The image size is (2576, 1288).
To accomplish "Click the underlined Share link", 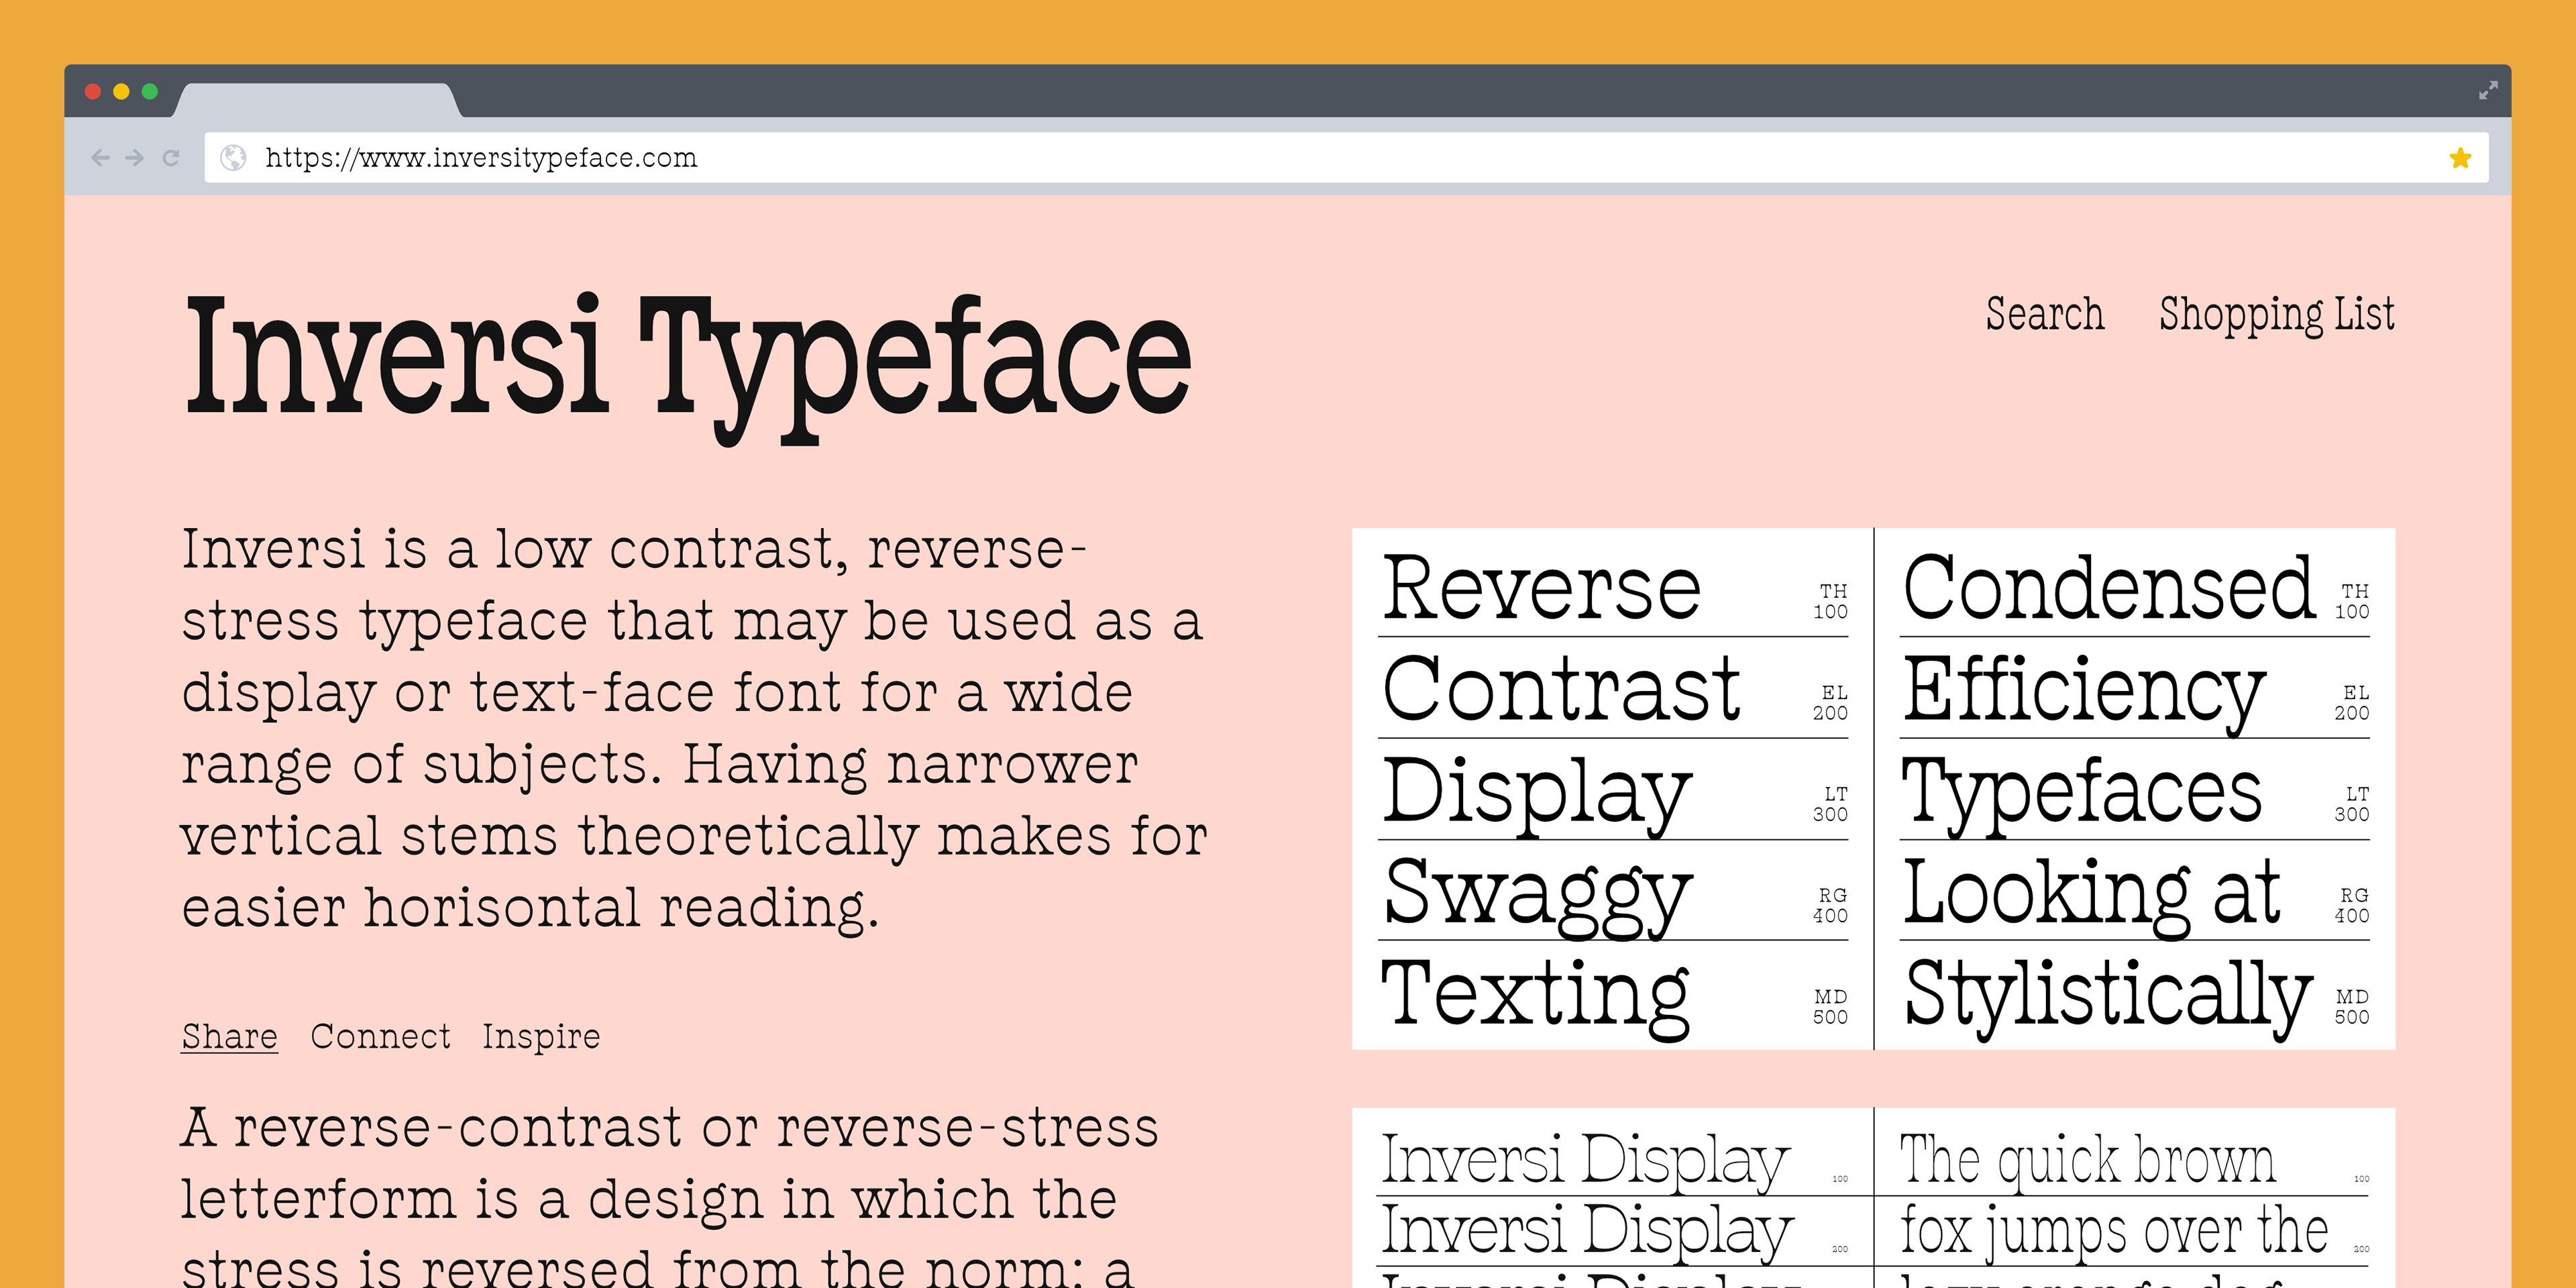I will tap(229, 1036).
